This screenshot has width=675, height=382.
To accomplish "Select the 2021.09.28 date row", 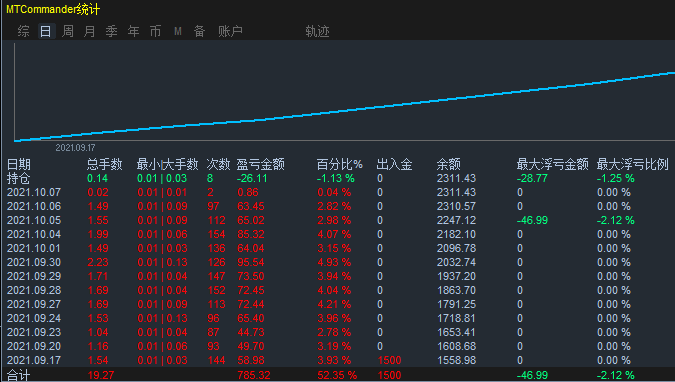I will [338, 290].
